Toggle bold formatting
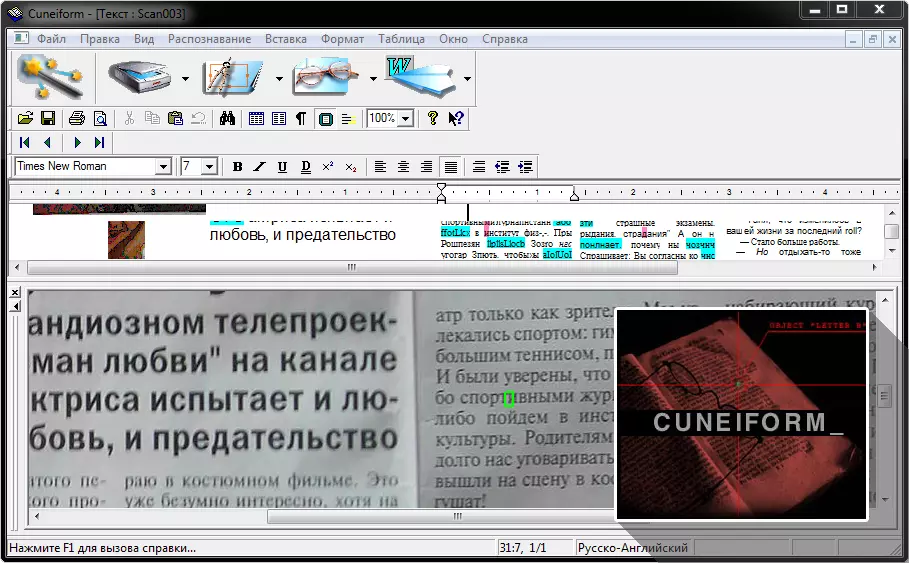The width and height of the screenshot is (909, 563). point(237,167)
